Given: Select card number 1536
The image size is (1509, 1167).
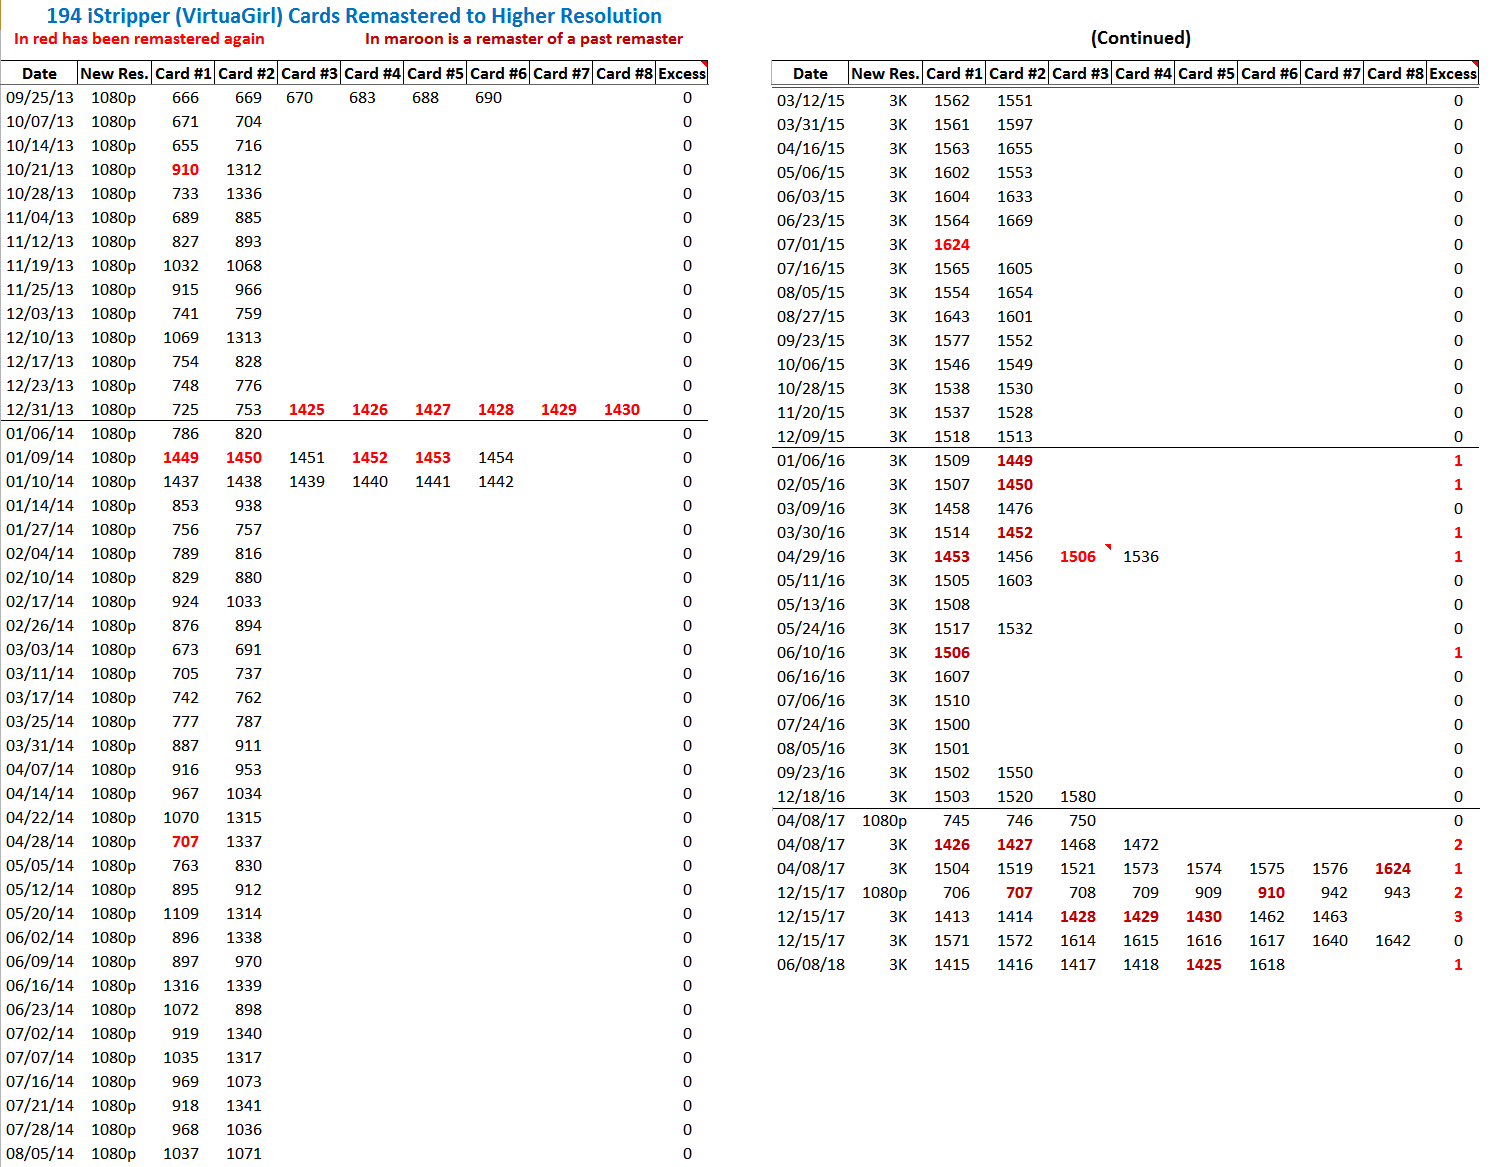Looking at the screenshot, I should pyautogui.click(x=1141, y=557).
